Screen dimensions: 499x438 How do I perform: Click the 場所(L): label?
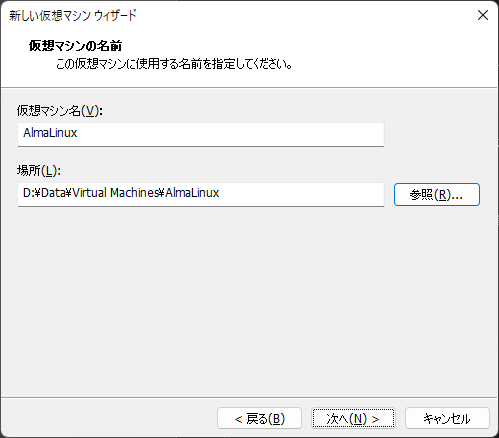39,171
